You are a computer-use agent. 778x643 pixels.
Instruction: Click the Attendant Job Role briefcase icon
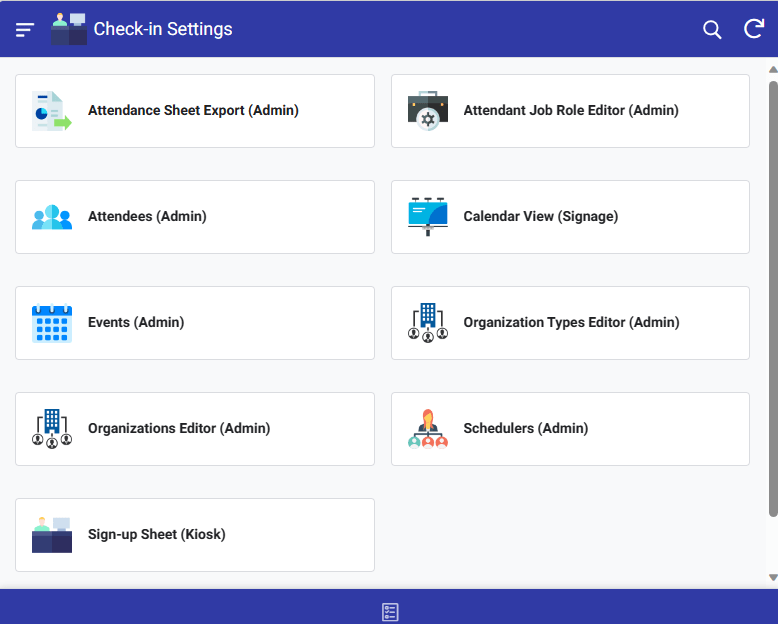tap(428, 111)
